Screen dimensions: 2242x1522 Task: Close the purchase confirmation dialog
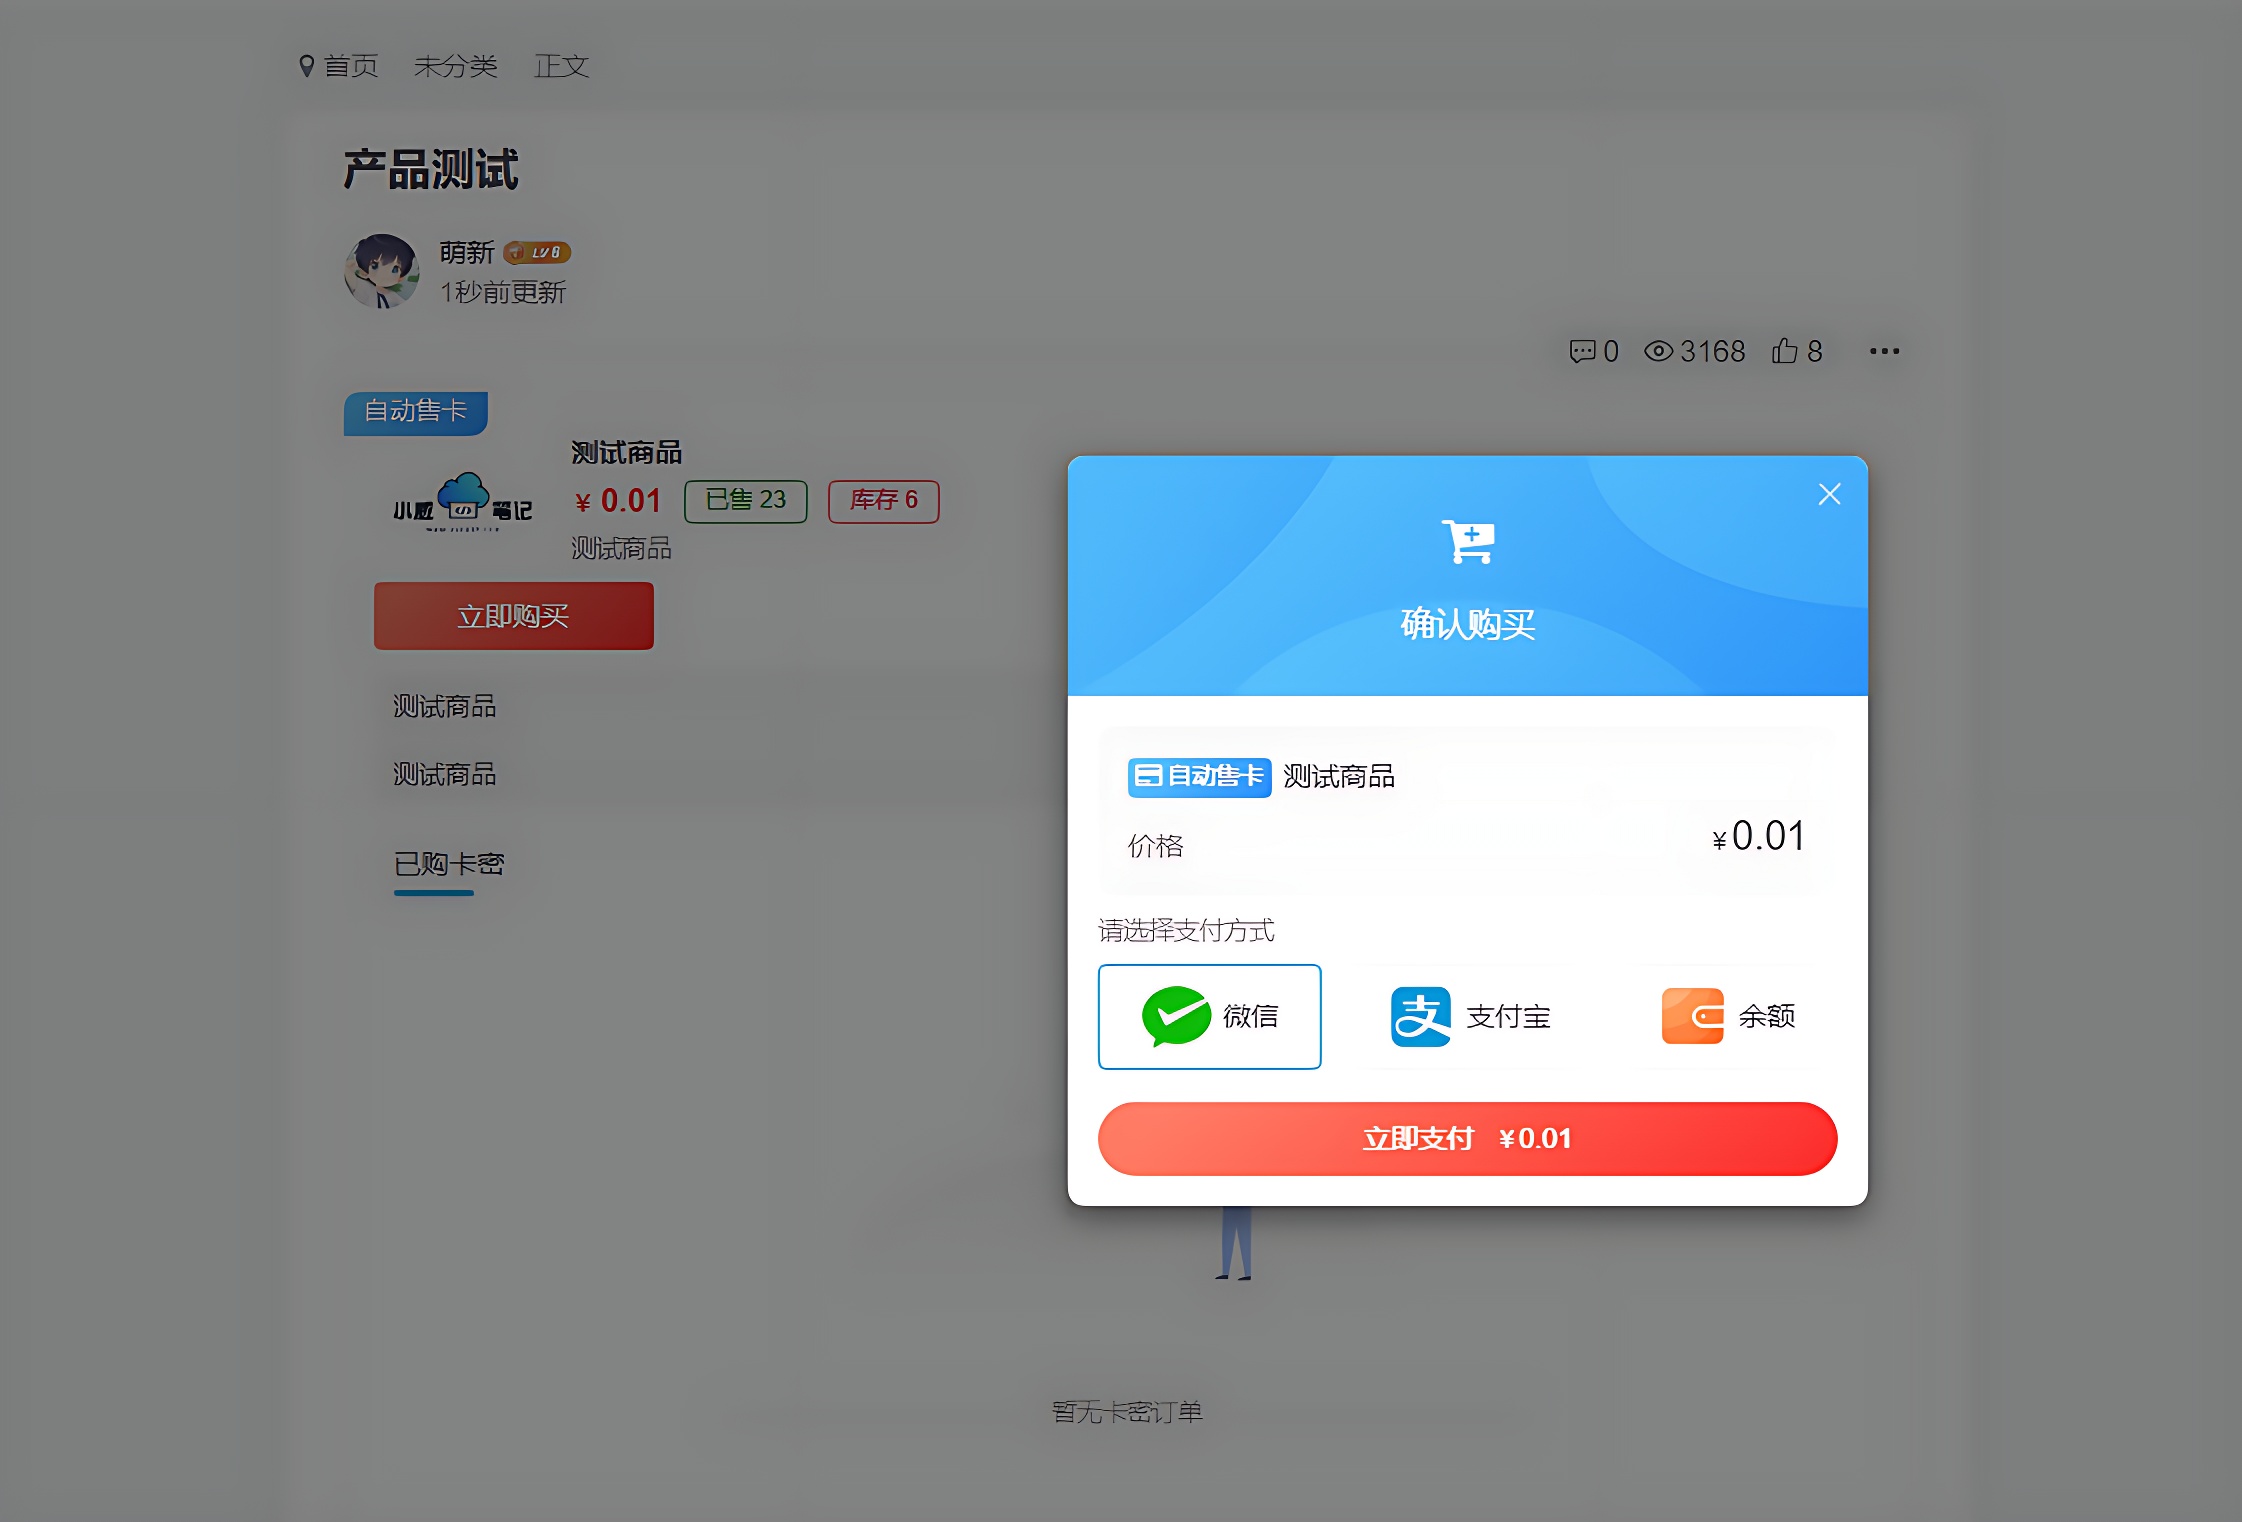pos(1829,494)
